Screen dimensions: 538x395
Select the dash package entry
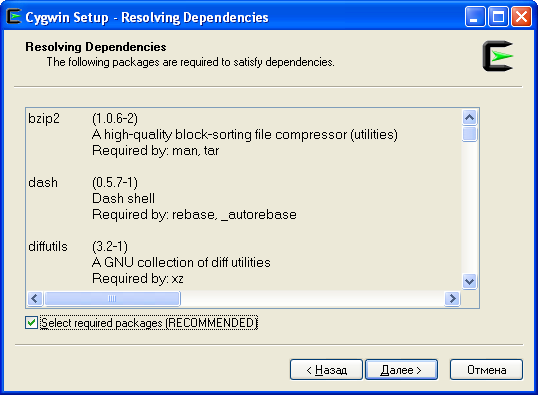click(43, 183)
